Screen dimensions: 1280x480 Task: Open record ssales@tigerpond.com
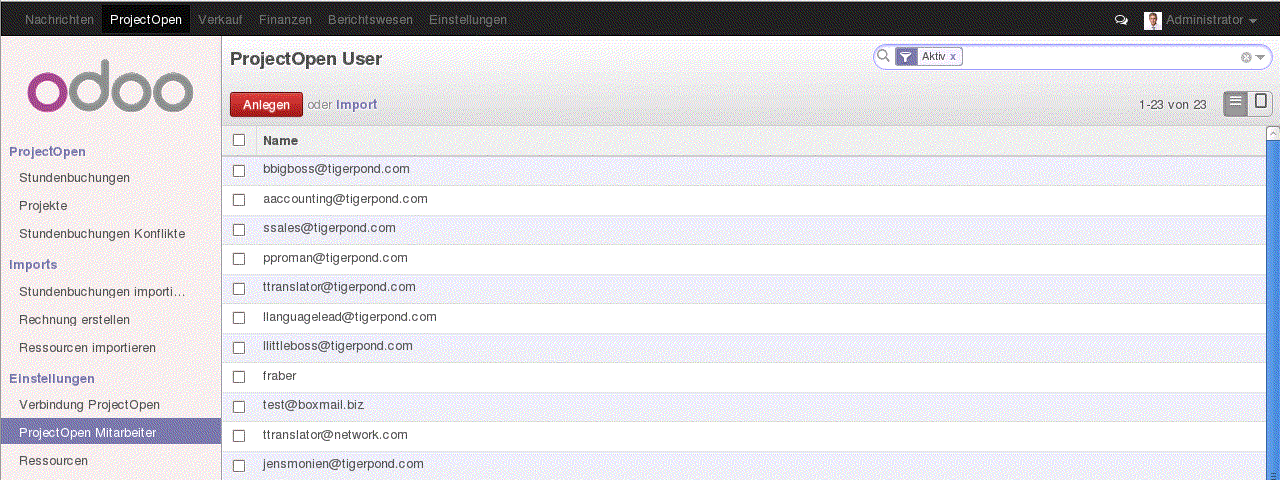329,229
